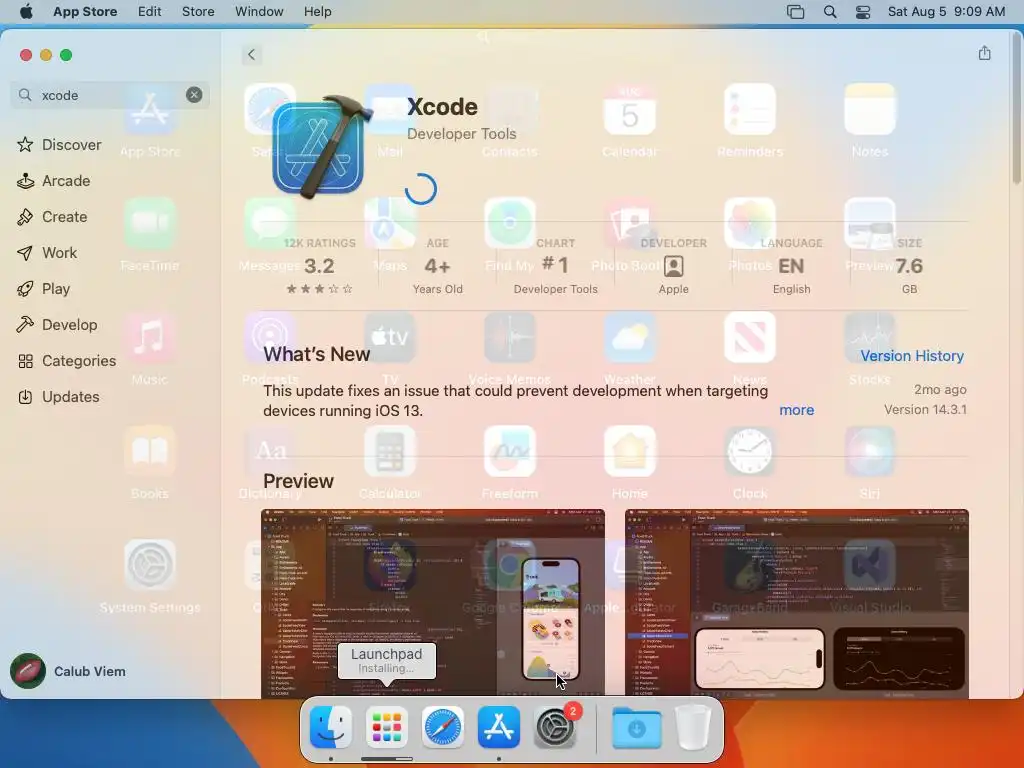
Task: Click the Apple developer icon
Action: click(x=673, y=266)
